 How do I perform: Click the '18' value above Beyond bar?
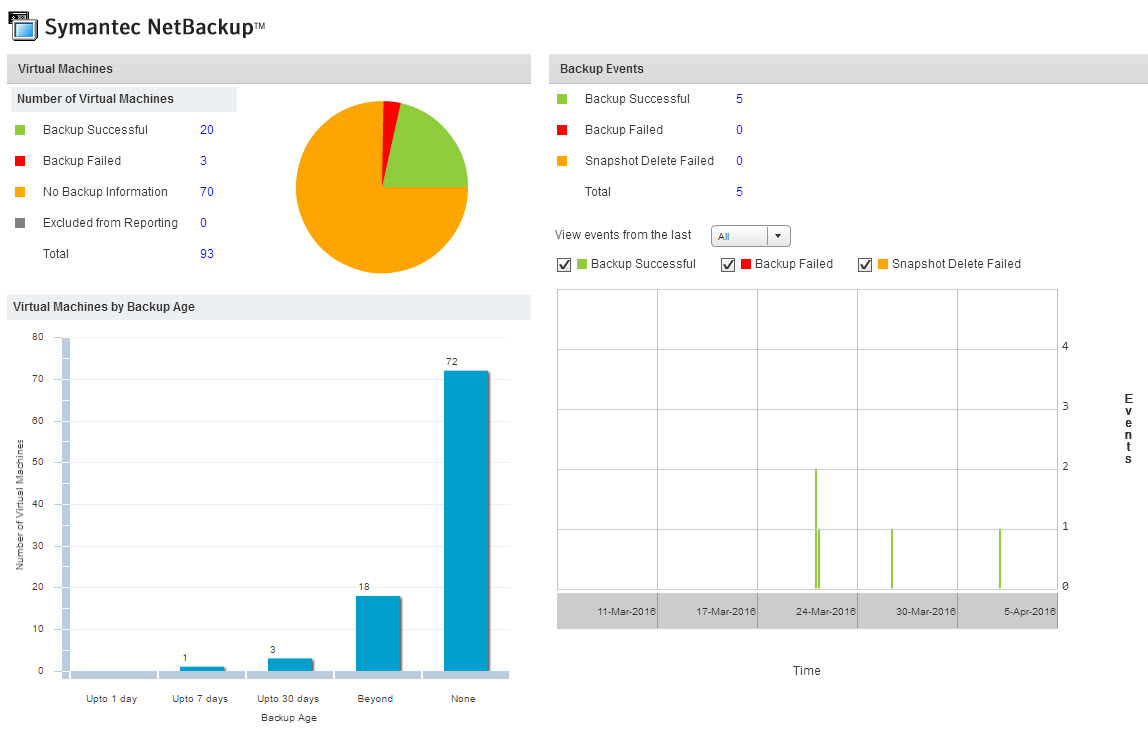click(x=364, y=587)
